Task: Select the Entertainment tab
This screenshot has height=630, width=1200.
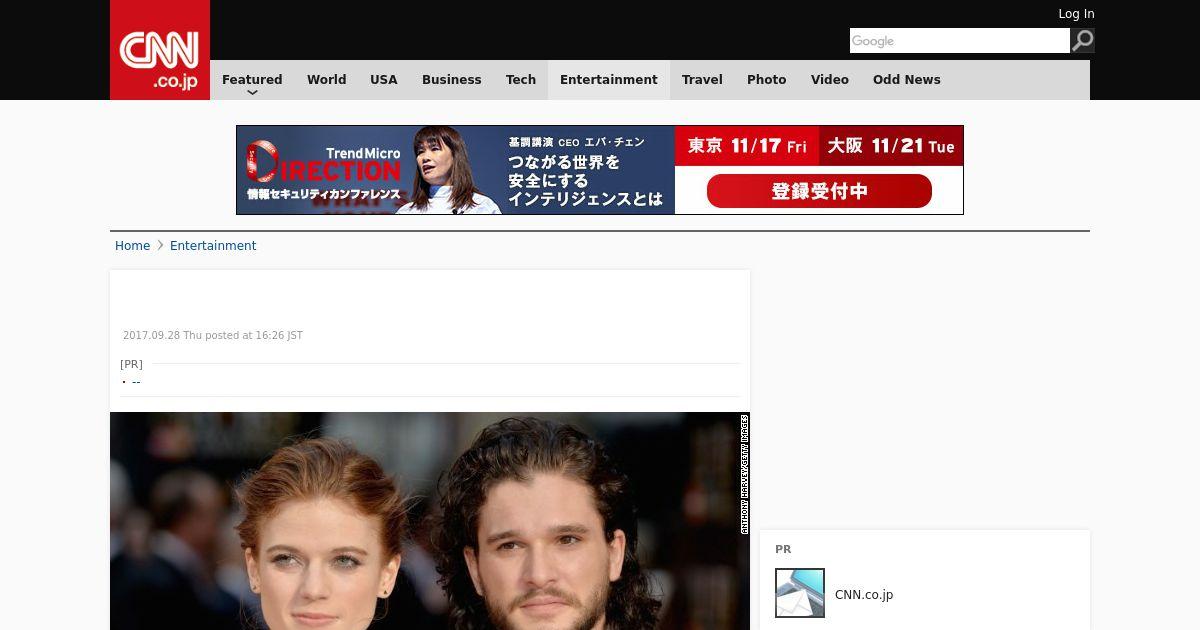Action: [609, 80]
